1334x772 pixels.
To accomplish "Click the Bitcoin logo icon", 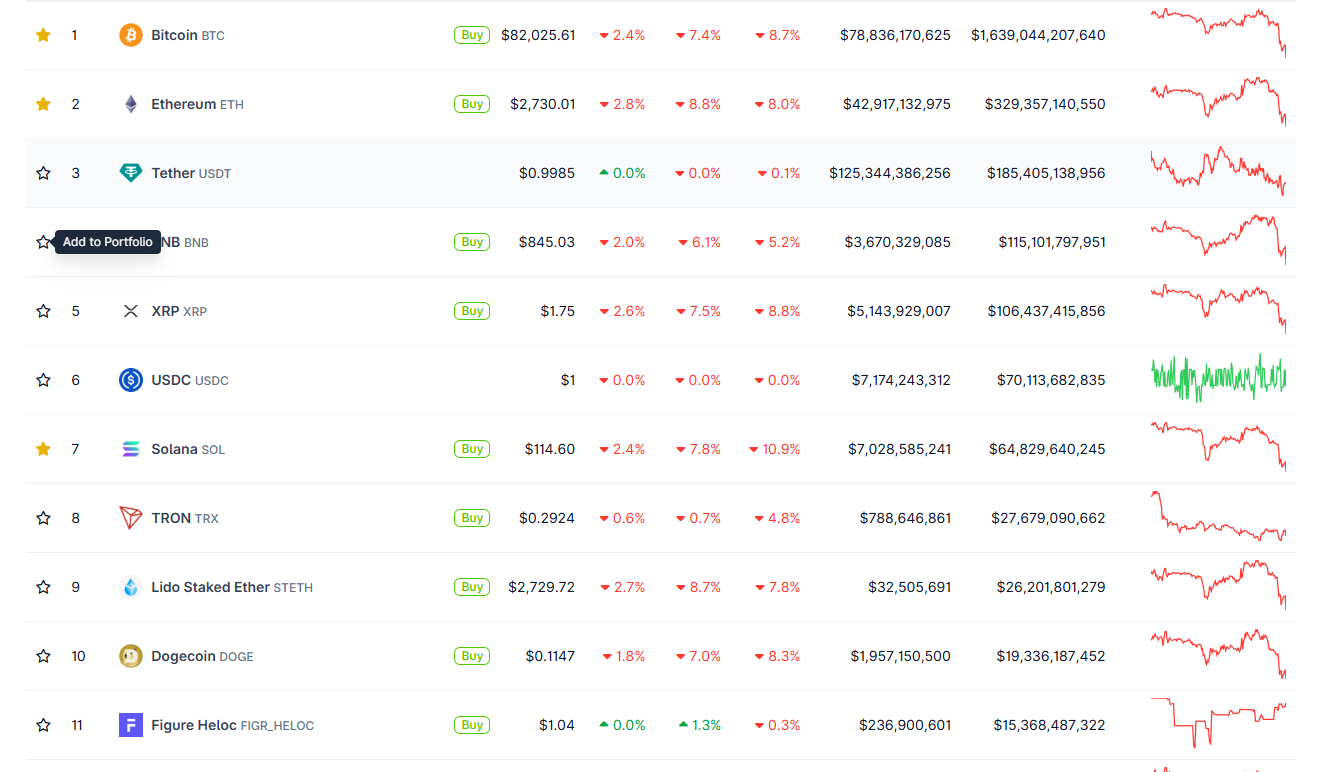I will (x=129, y=34).
